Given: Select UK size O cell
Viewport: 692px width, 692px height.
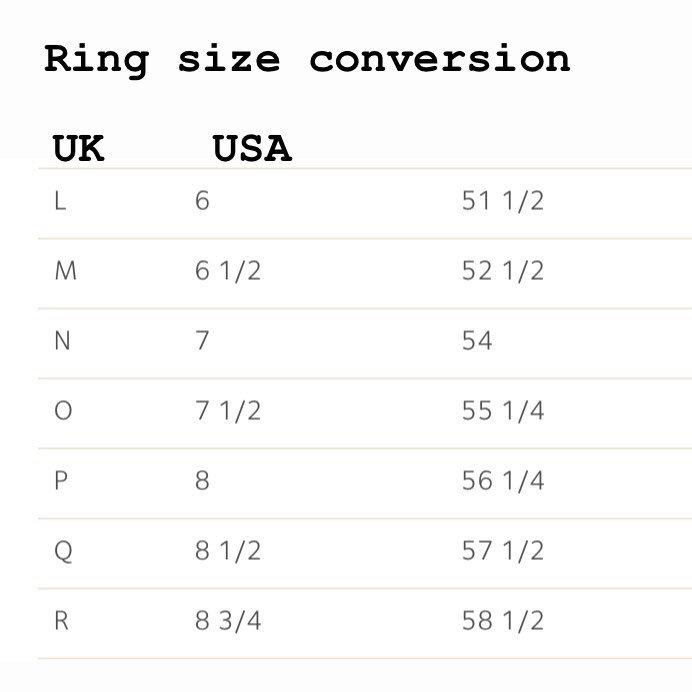Looking at the screenshot, I should click(x=63, y=411).
